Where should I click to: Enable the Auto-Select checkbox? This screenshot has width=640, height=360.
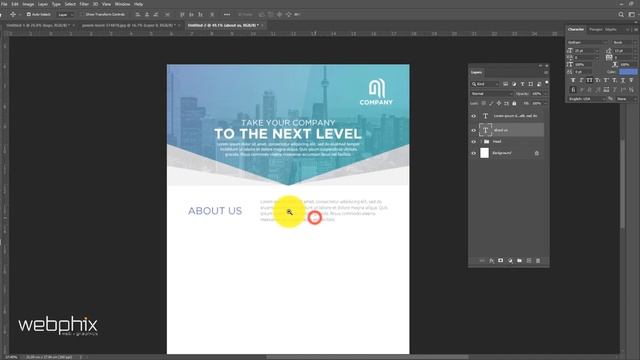29,14
